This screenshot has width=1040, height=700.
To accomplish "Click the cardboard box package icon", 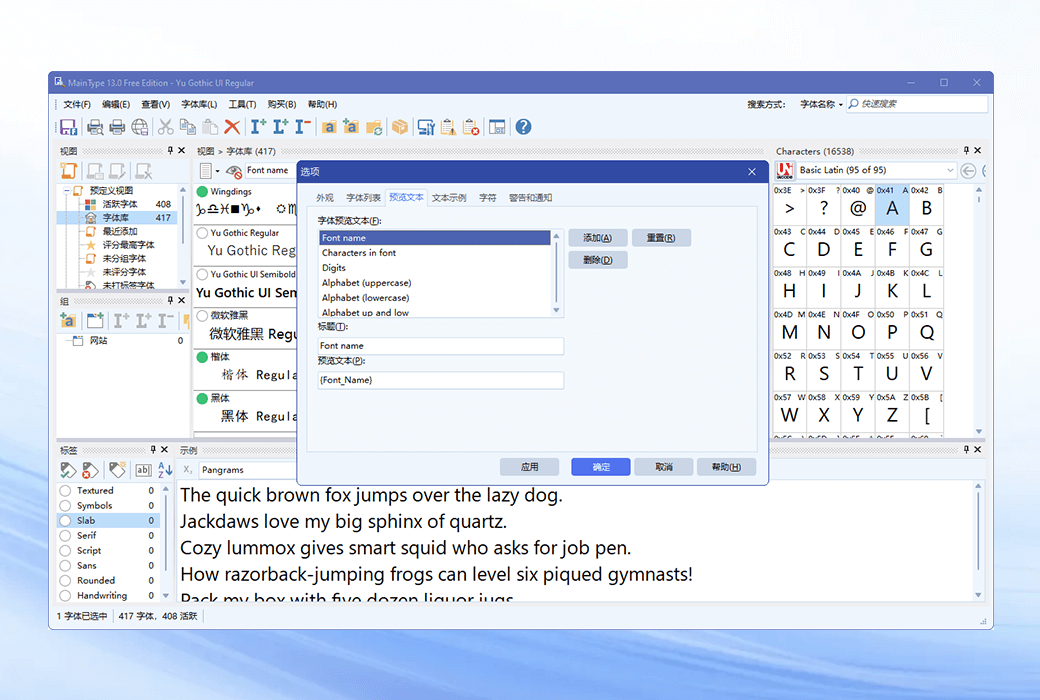I will (x=399, y=127).
